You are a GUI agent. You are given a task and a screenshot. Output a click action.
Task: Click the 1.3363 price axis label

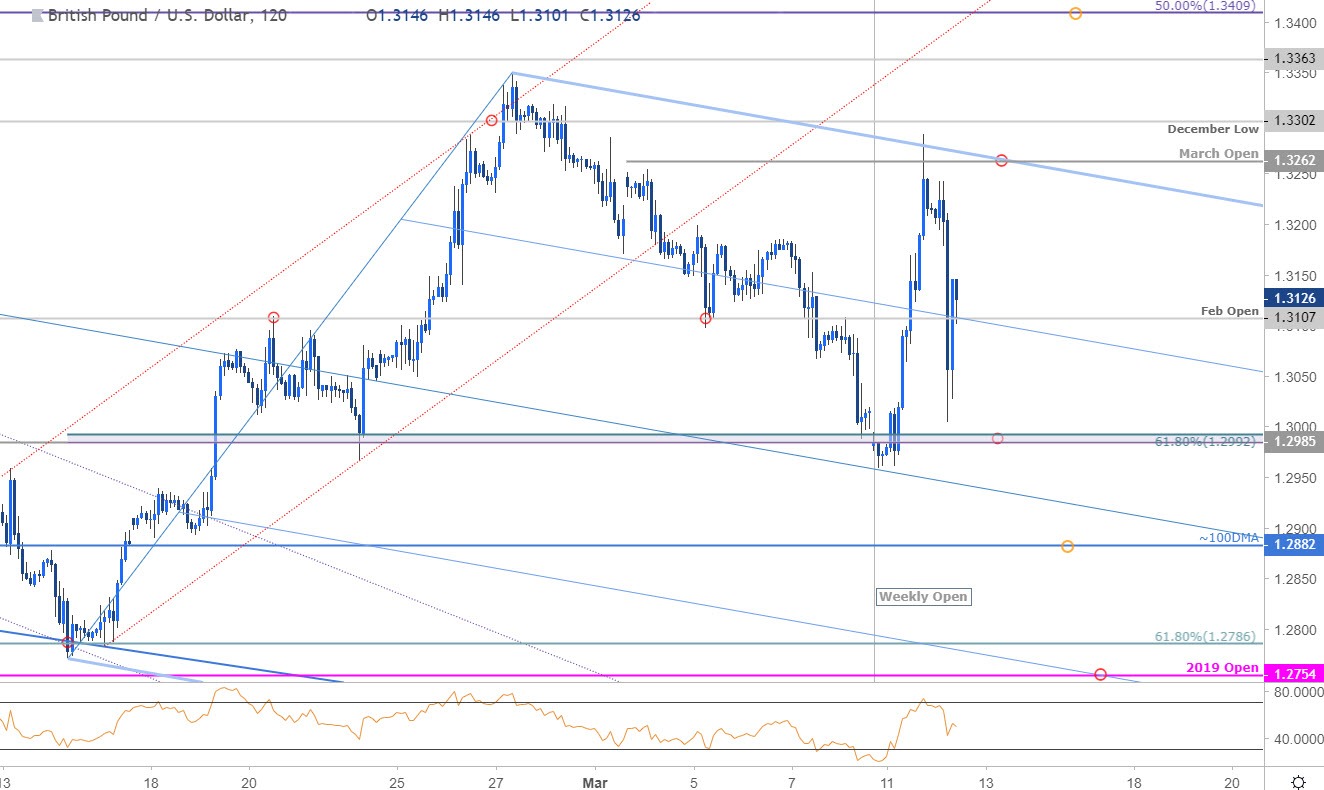1293,59
